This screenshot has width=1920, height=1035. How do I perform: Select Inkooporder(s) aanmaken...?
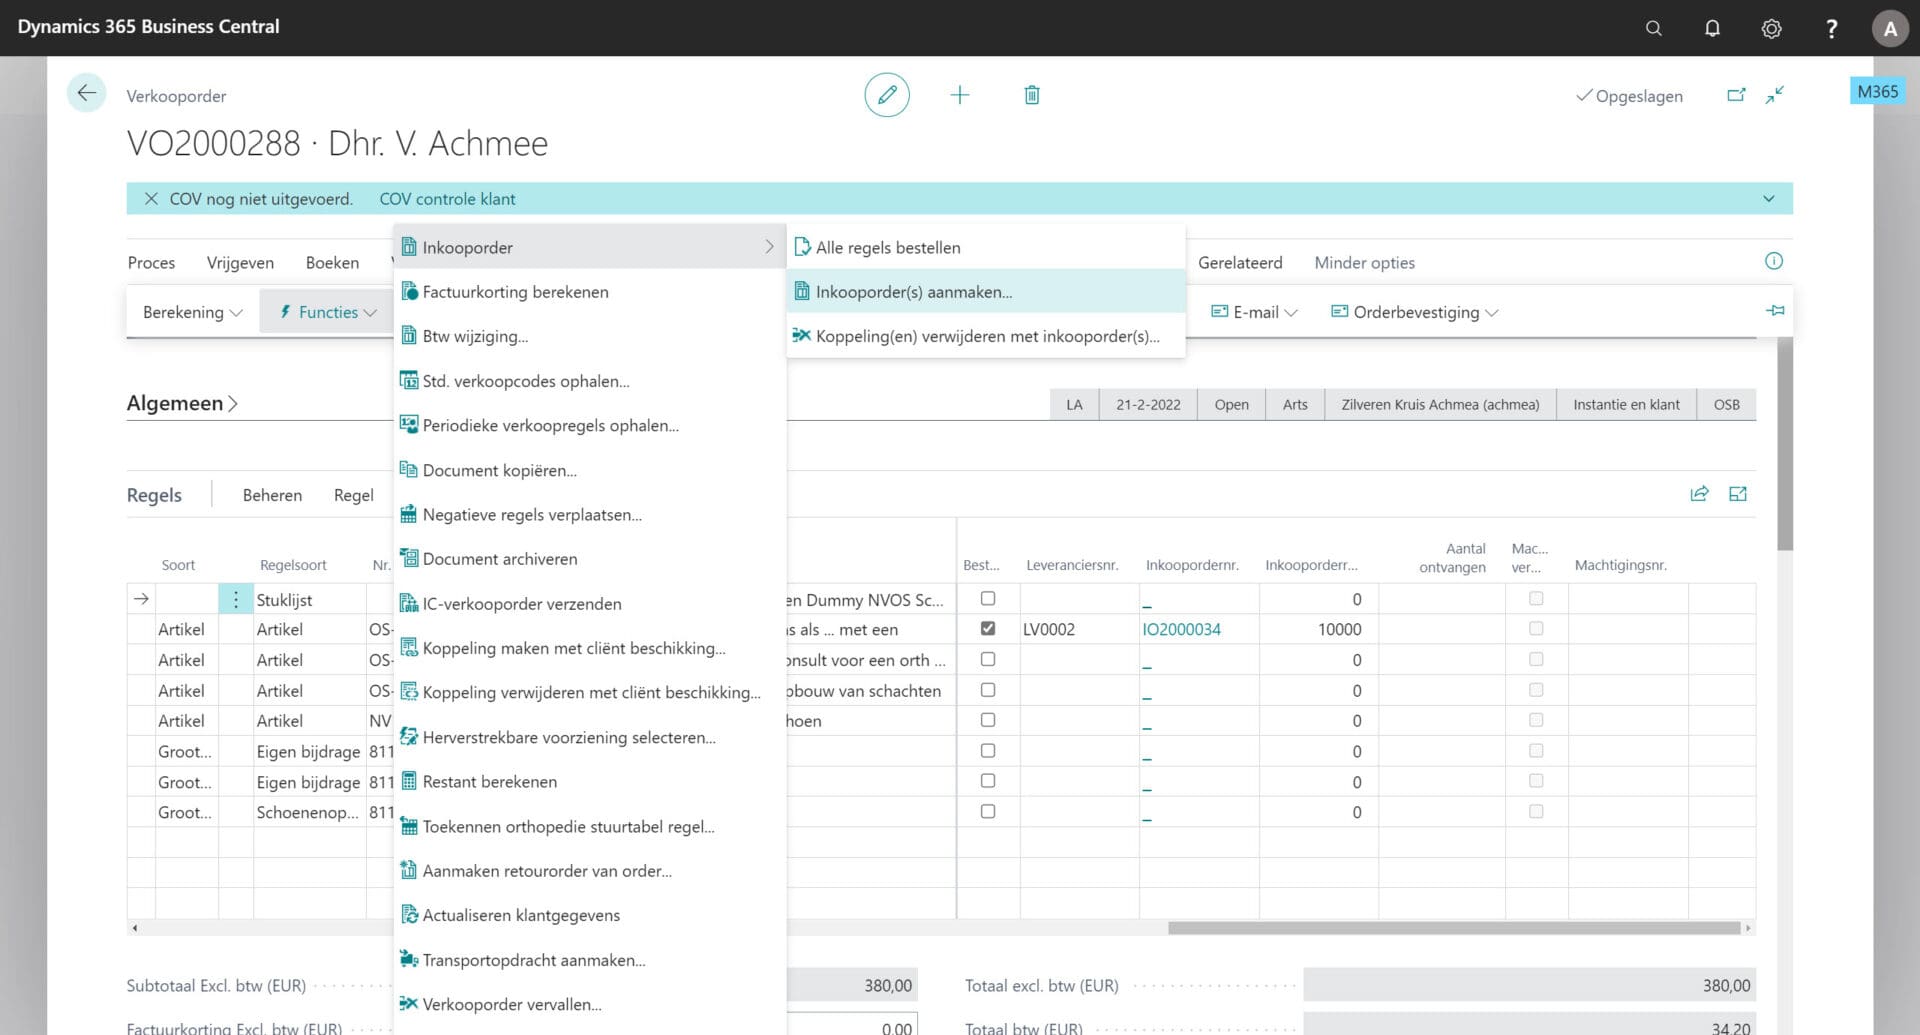click(986, 292)
